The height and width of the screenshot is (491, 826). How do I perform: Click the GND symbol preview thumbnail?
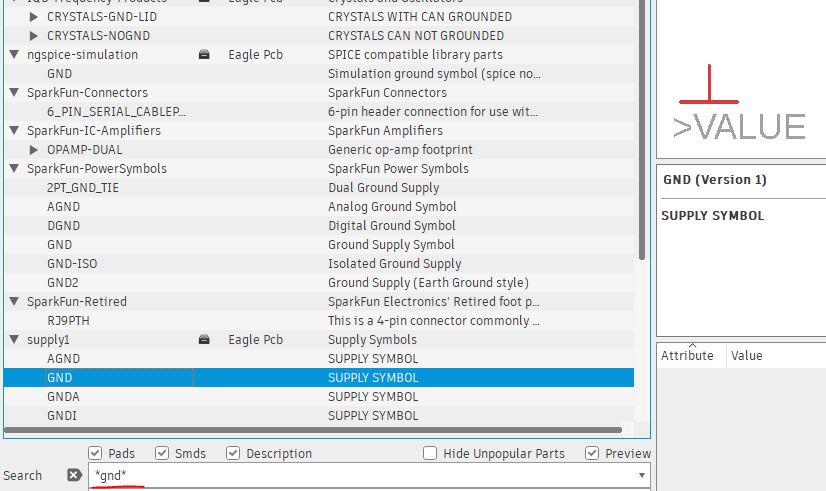741,103
